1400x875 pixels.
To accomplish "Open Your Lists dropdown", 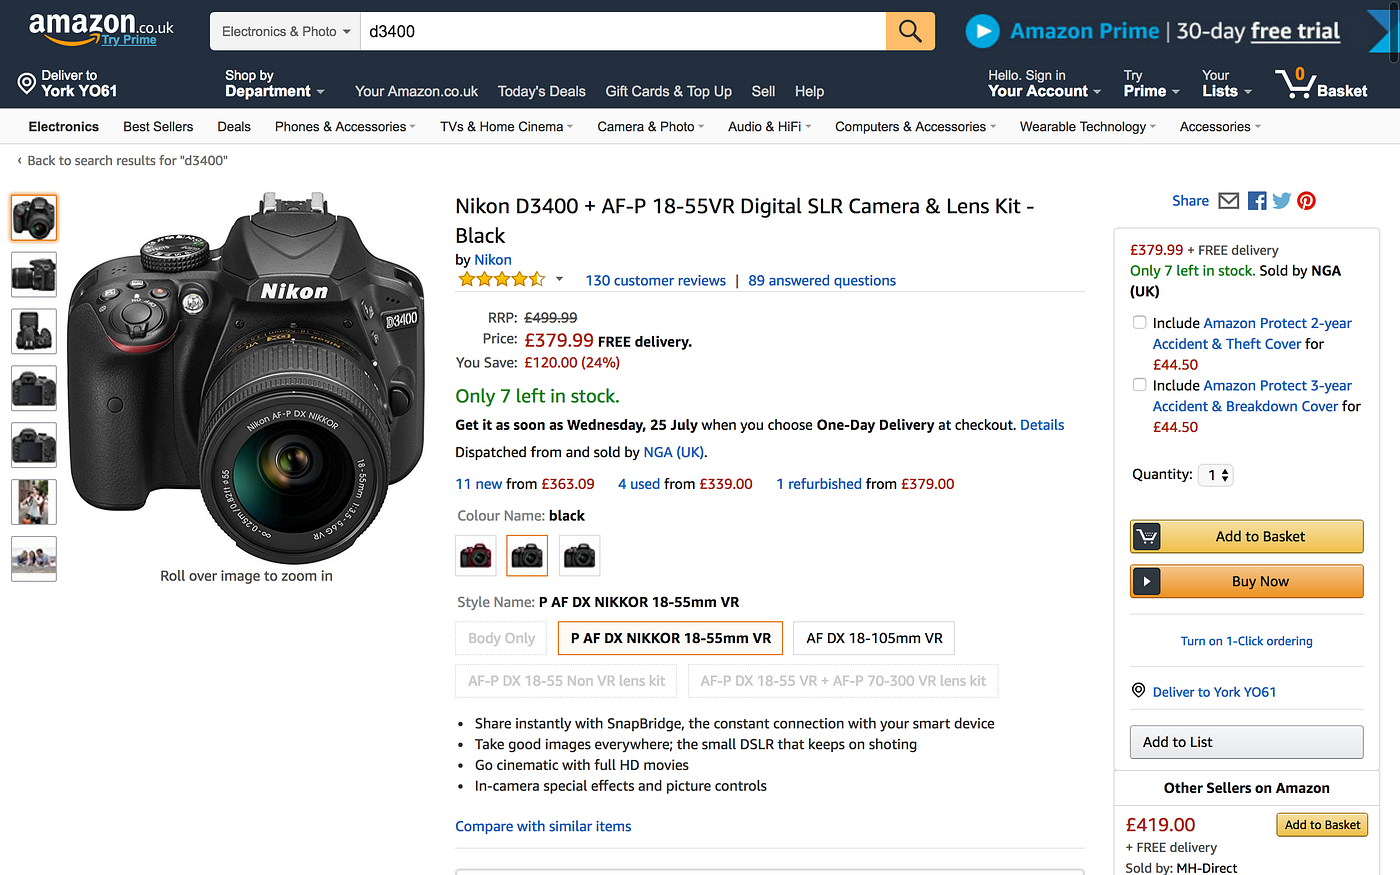I will (1226, 83).
